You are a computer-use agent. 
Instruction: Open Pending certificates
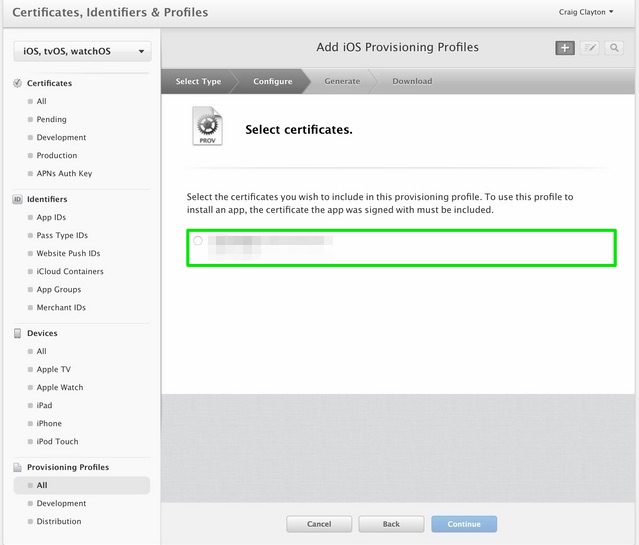point(51,119)
